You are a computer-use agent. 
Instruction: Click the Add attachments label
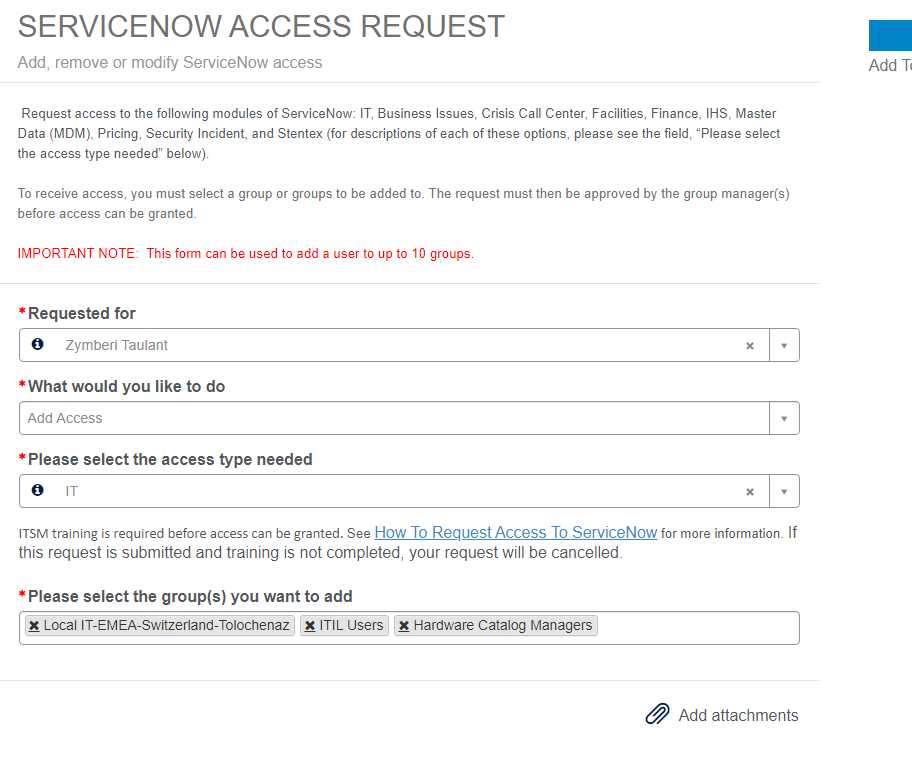[738, 715]
